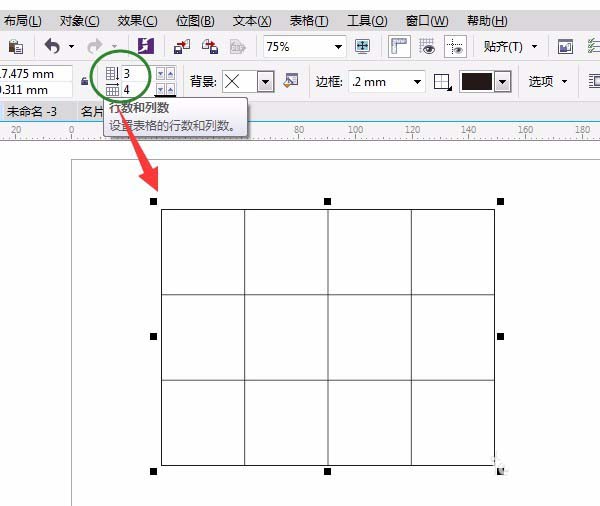
Task: Click the welcome screen icon right of 贴齐
Action: point(565,47)
